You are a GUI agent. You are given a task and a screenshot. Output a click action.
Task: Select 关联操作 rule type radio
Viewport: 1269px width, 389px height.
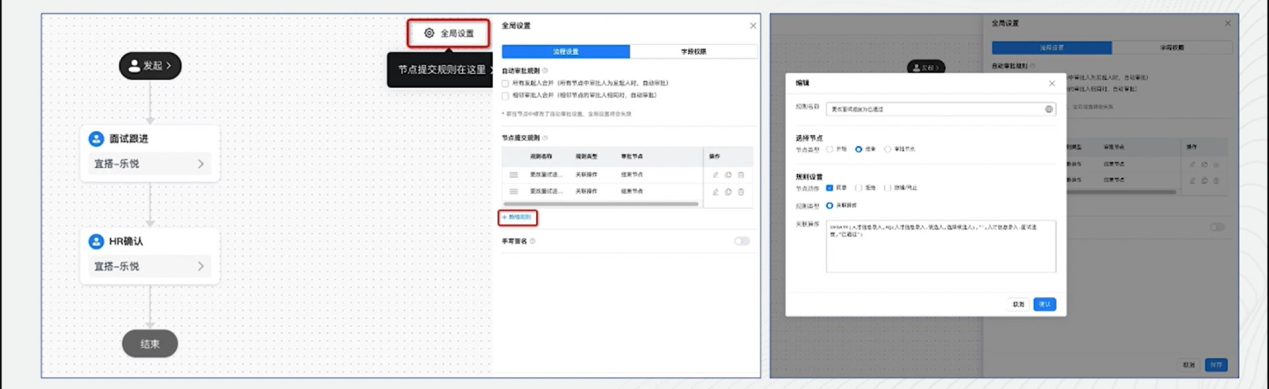pyautogui.click(x=830, y=205)
